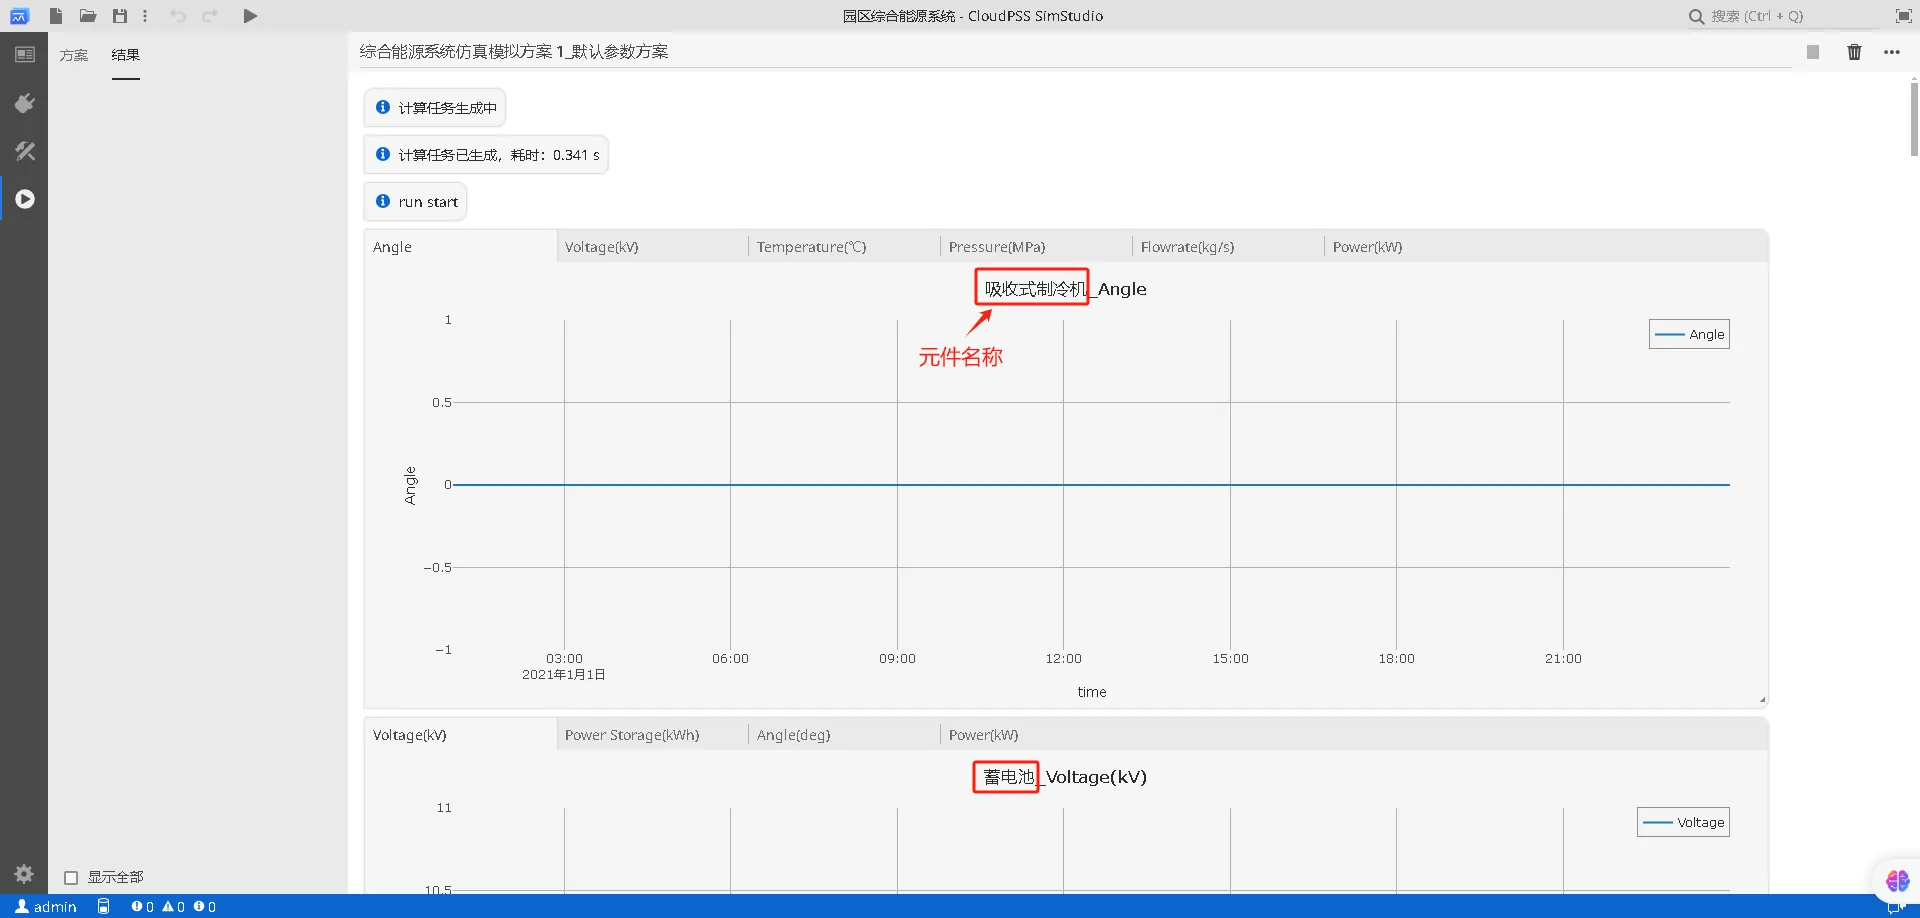Select the Angle(deg) tab
Viewport: 1920px width, 918px height.
tap(844, 735)
